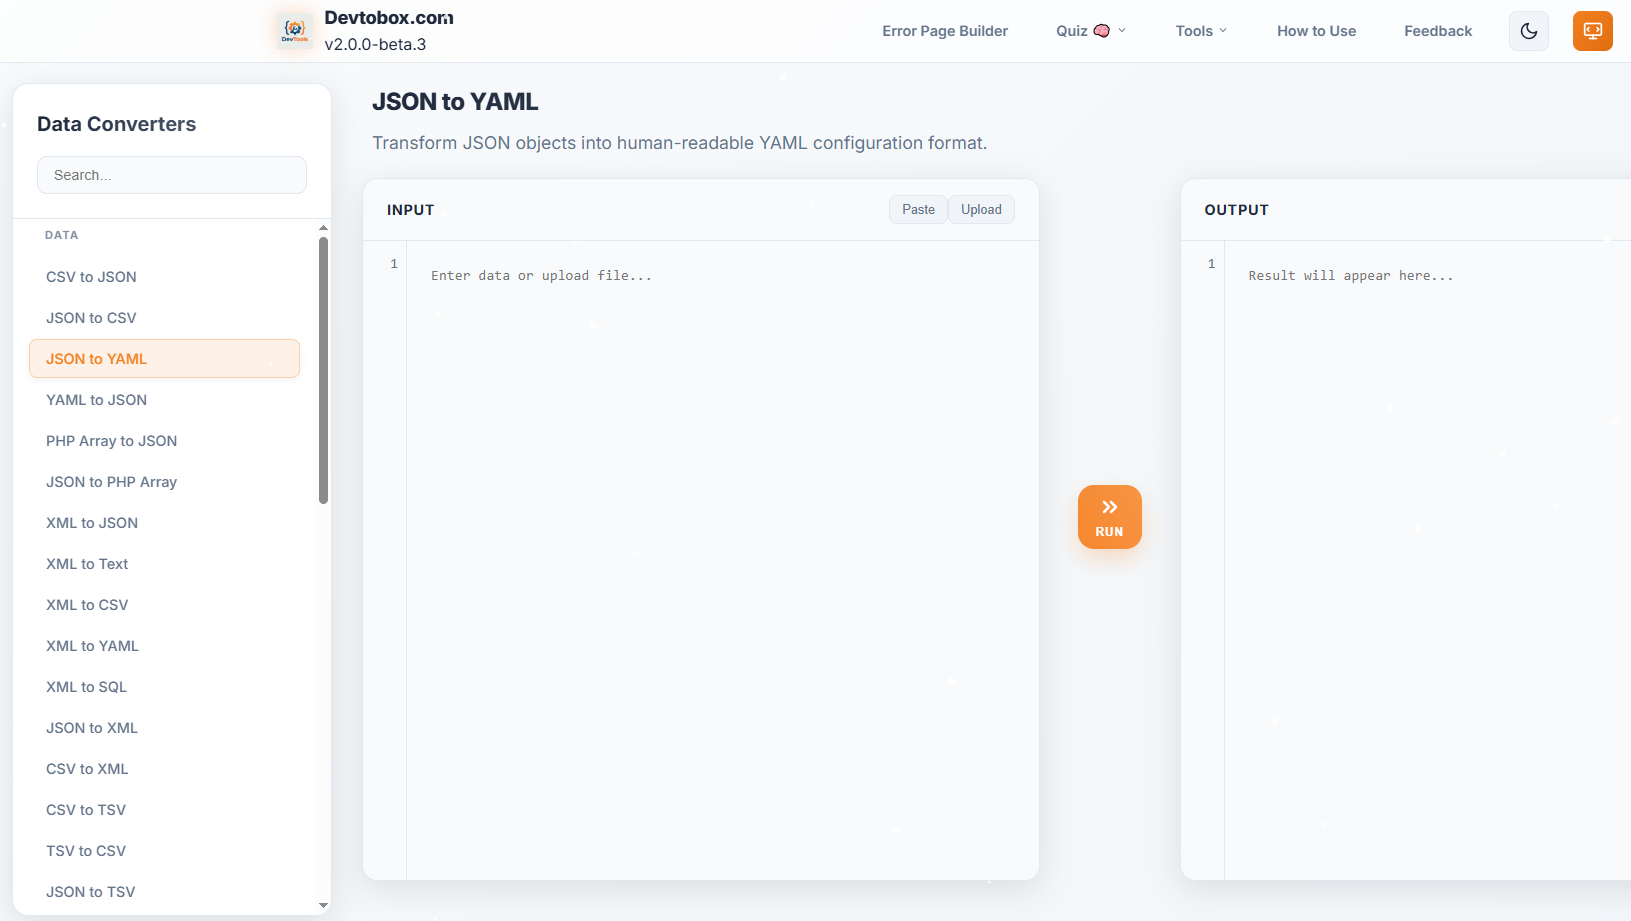This screenshot has width=1631, height=921.
Task: Click the sidebar scrollbar thumb
Action: 323,367
